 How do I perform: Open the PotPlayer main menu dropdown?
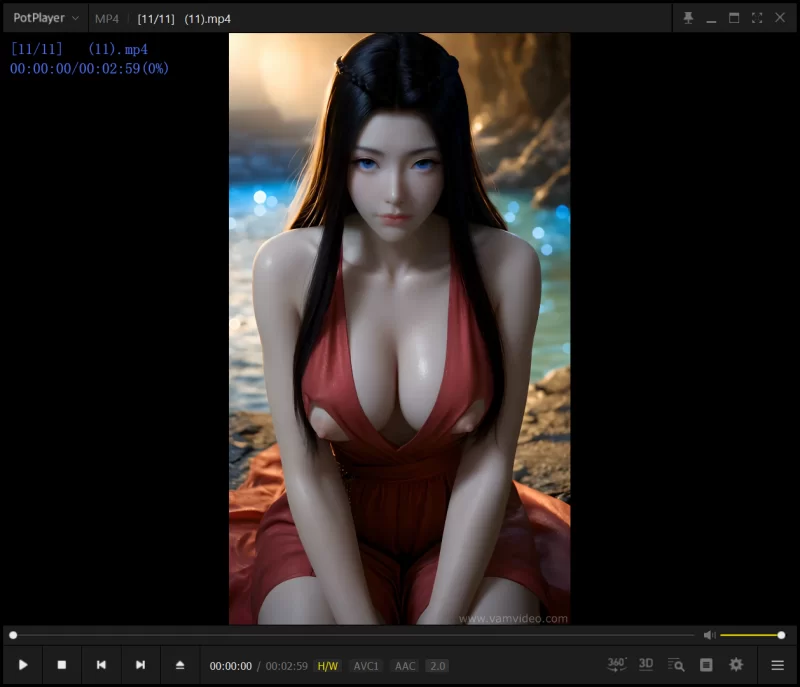45,18
